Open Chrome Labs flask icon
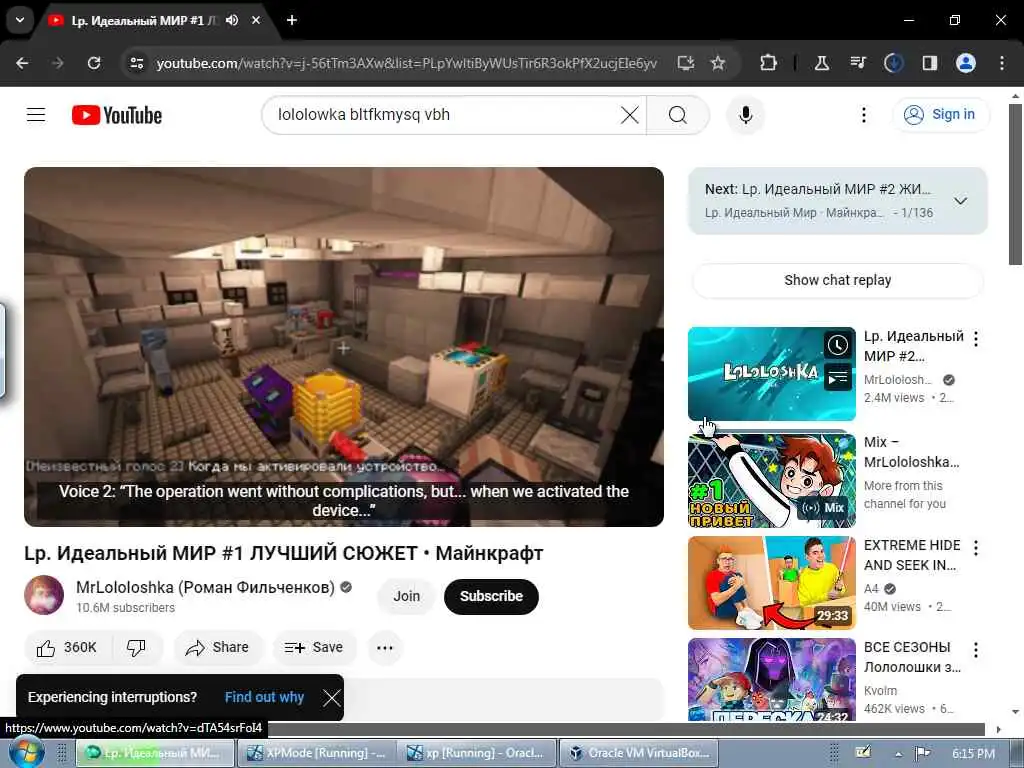This screenshot has width=1024, height=768. pyautogui.click(x=822, y=63)
